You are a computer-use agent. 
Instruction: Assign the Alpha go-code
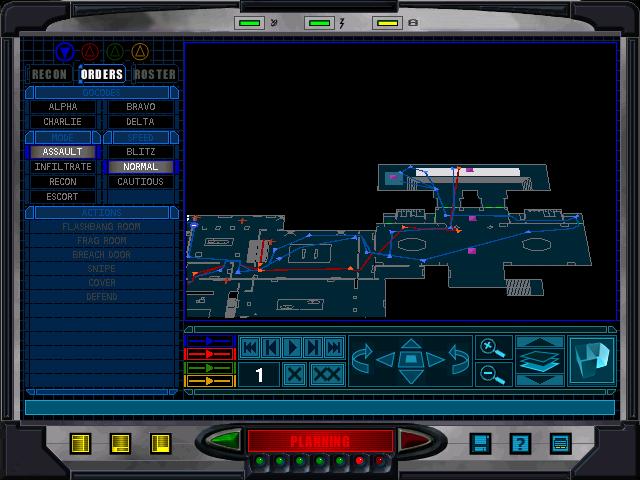63,107
